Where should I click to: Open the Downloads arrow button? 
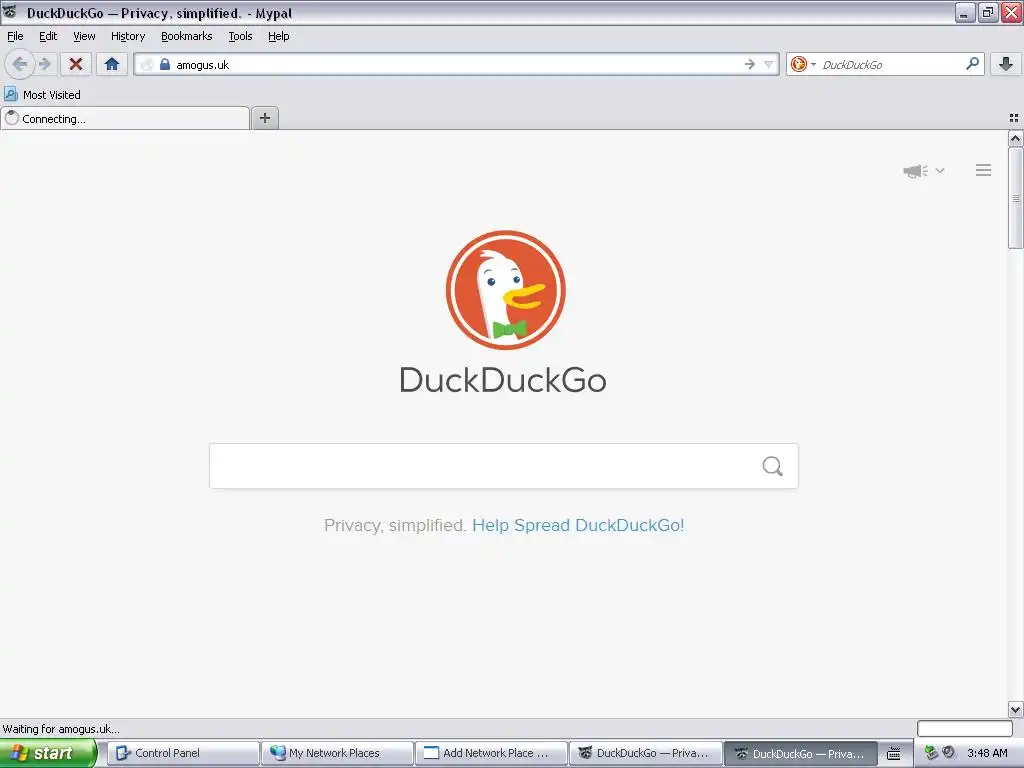coord(1006,64)
